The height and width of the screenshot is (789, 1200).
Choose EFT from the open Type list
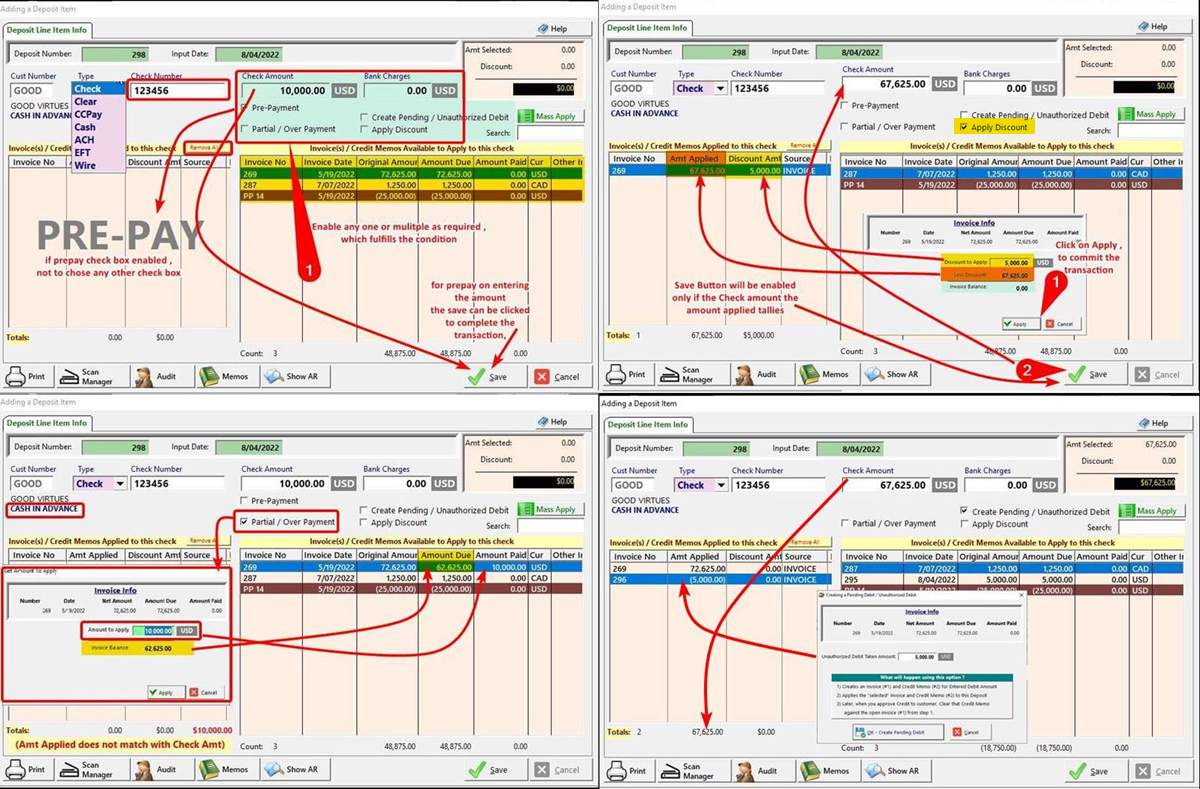98,153
